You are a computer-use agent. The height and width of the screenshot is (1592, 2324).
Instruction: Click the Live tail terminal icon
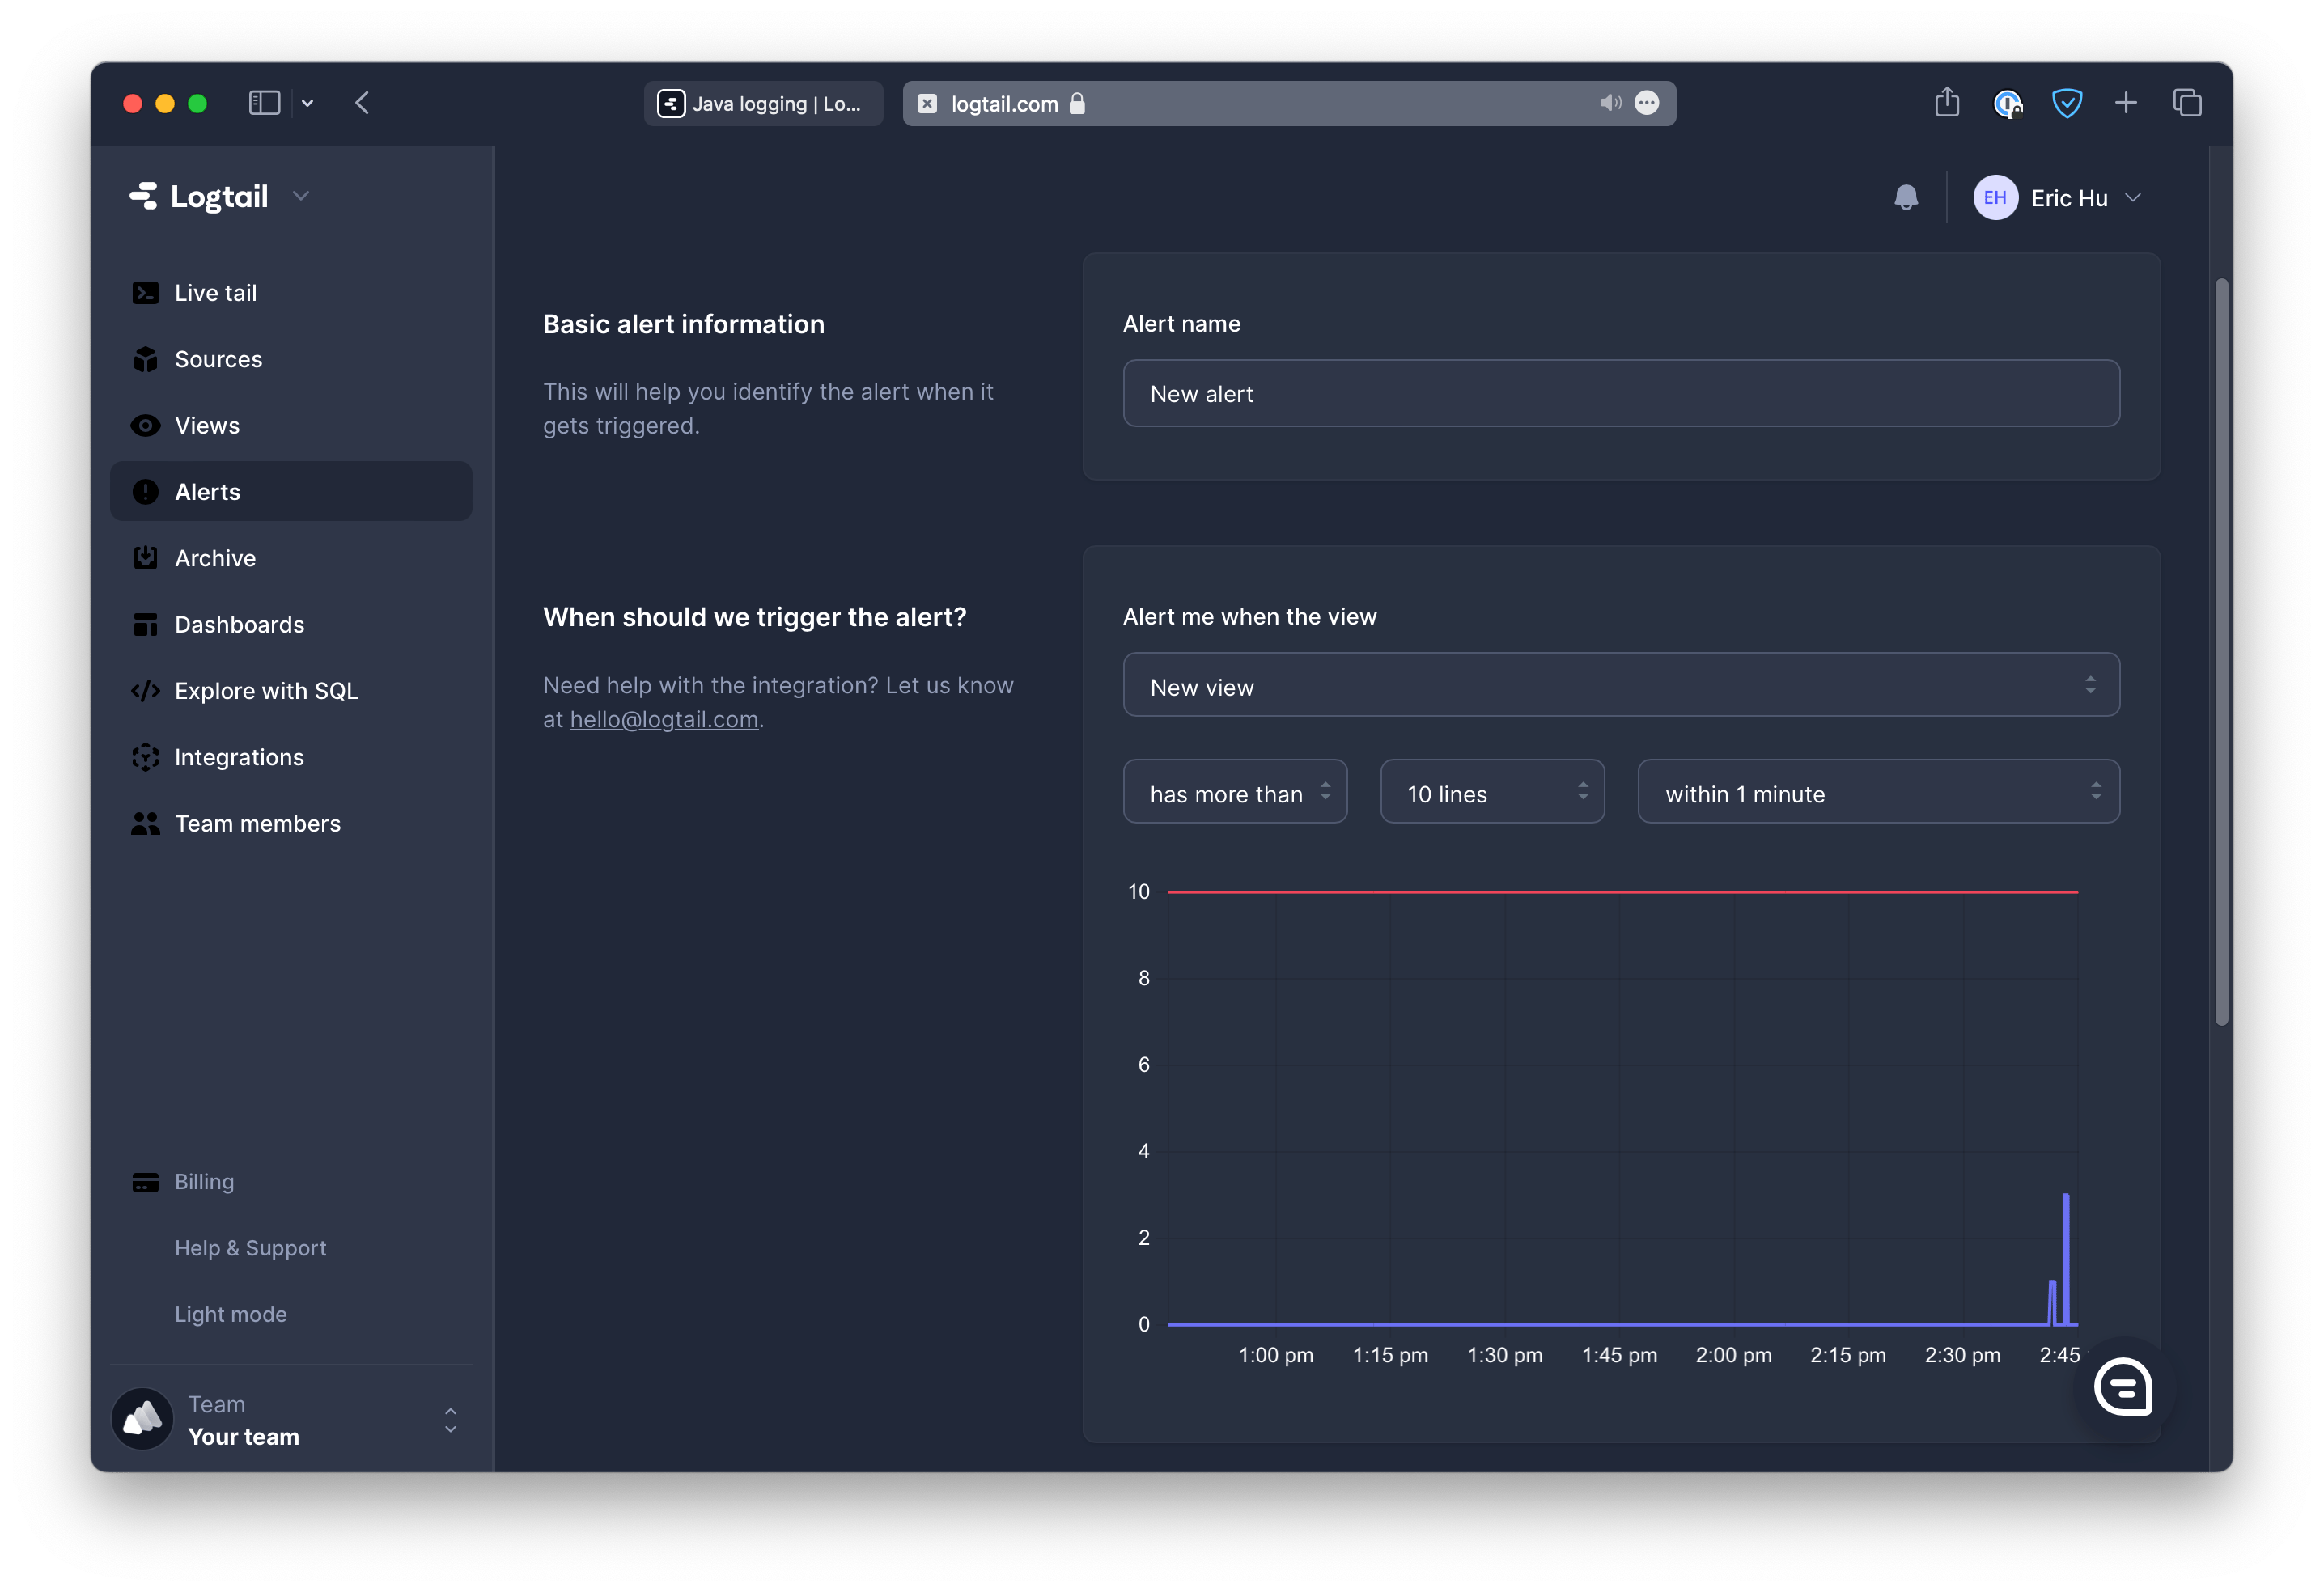tap(146, 293)
